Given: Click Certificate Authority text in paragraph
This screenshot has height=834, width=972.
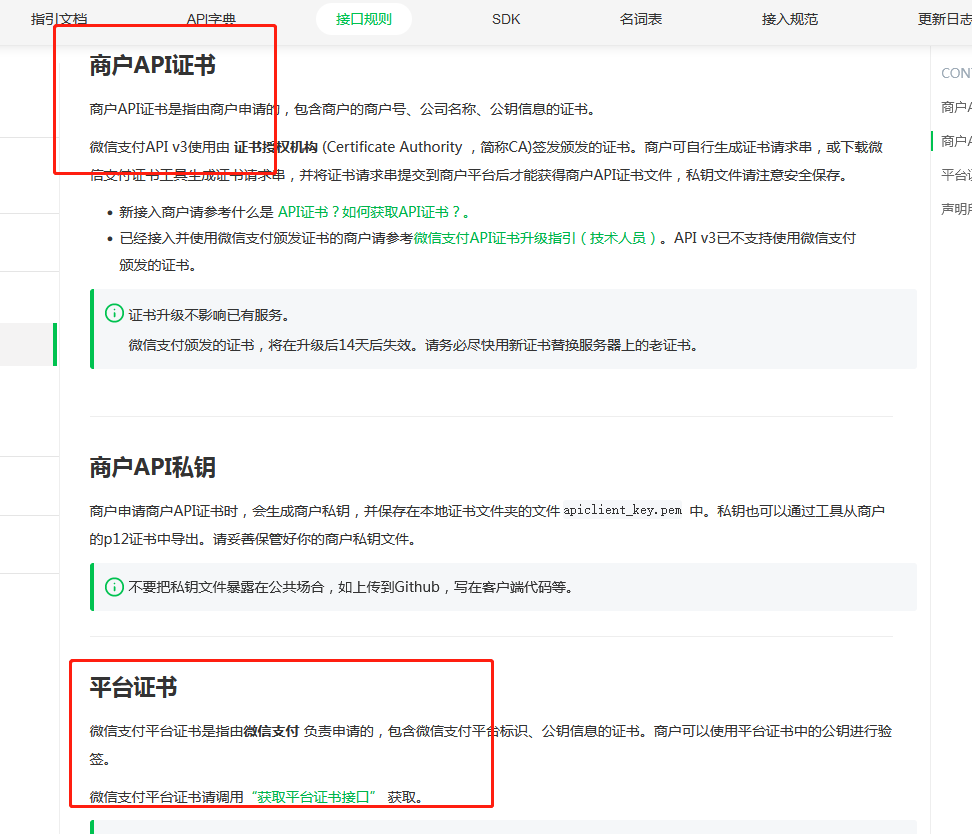Looking at the screenshot, I should [394, 147].
